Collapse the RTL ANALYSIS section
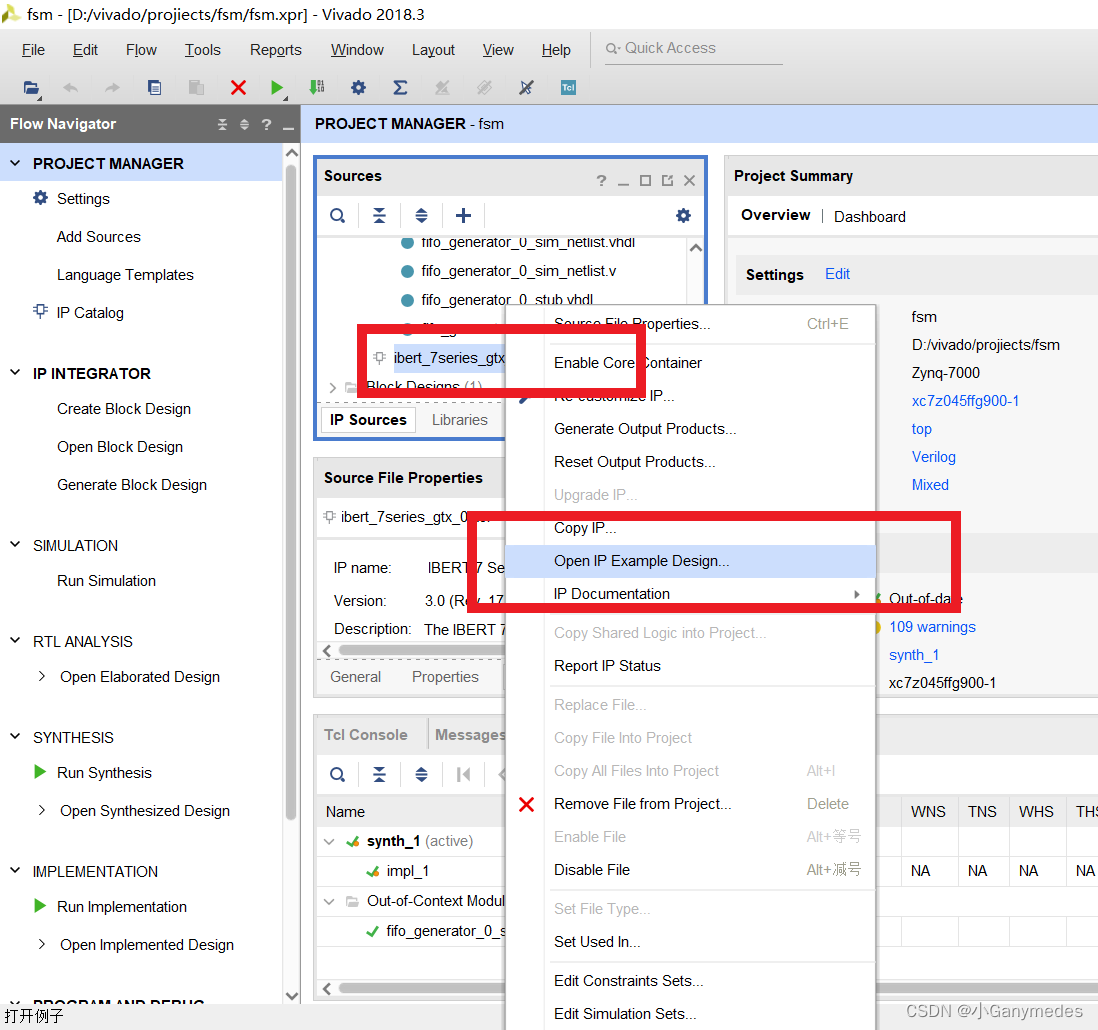This screenshot has height=1030, width=1098. click(x=15, y=641)
